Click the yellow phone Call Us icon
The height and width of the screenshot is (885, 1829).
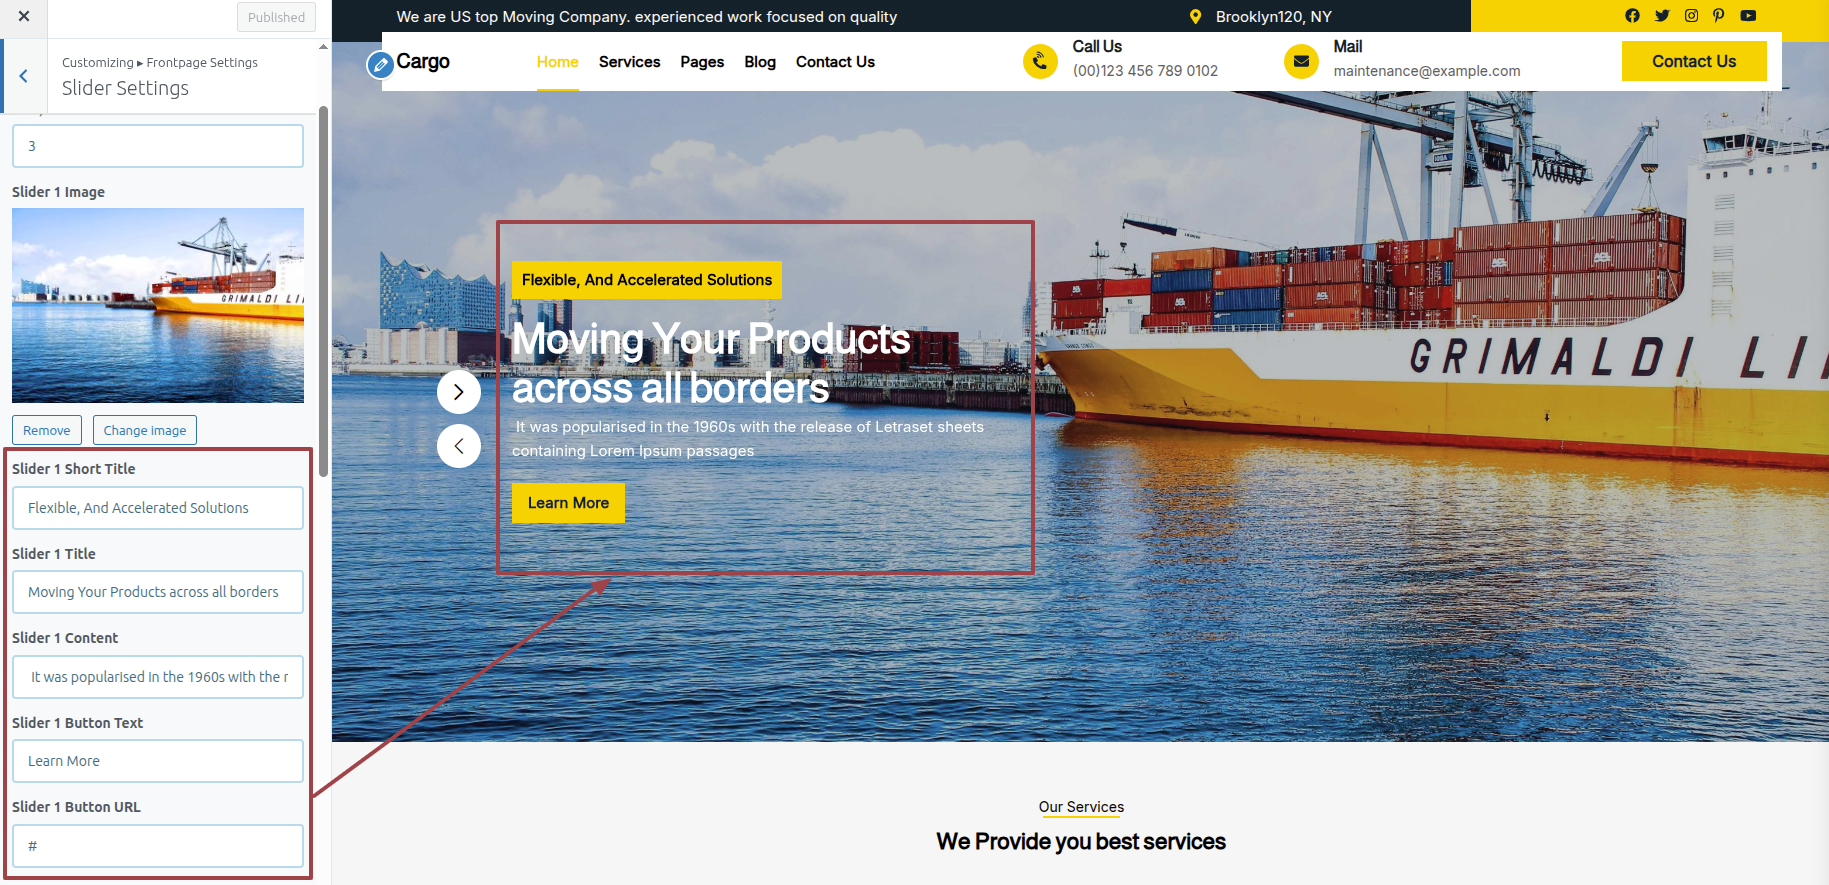coord(1040,61)
